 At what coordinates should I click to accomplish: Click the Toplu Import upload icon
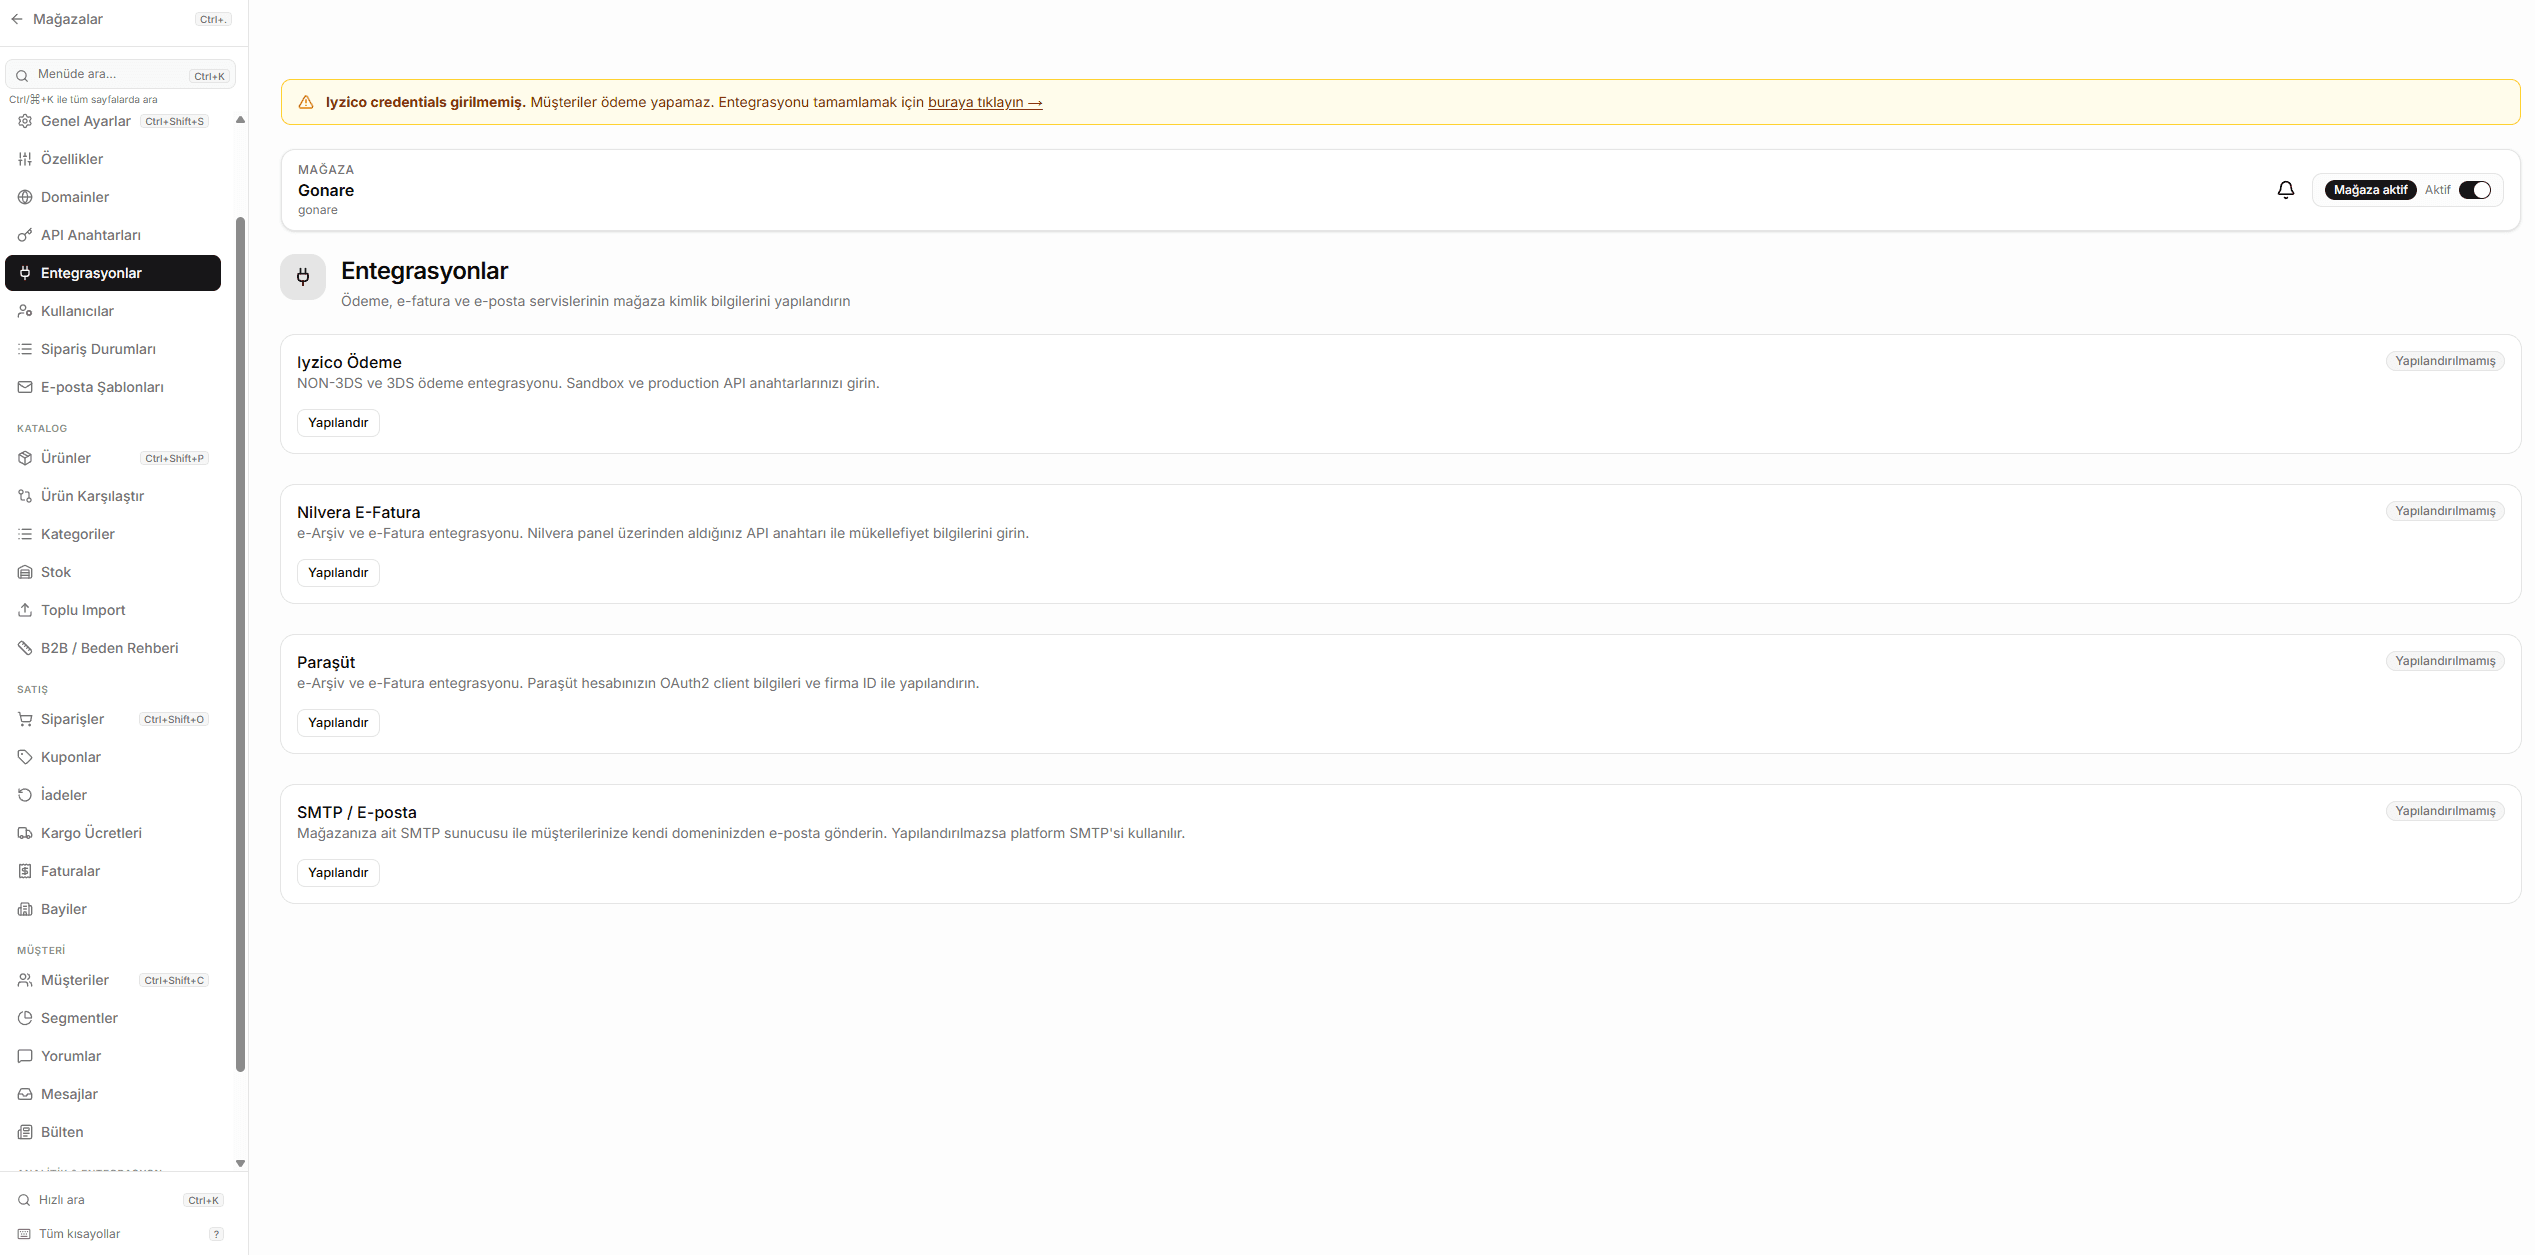(25, 610)
